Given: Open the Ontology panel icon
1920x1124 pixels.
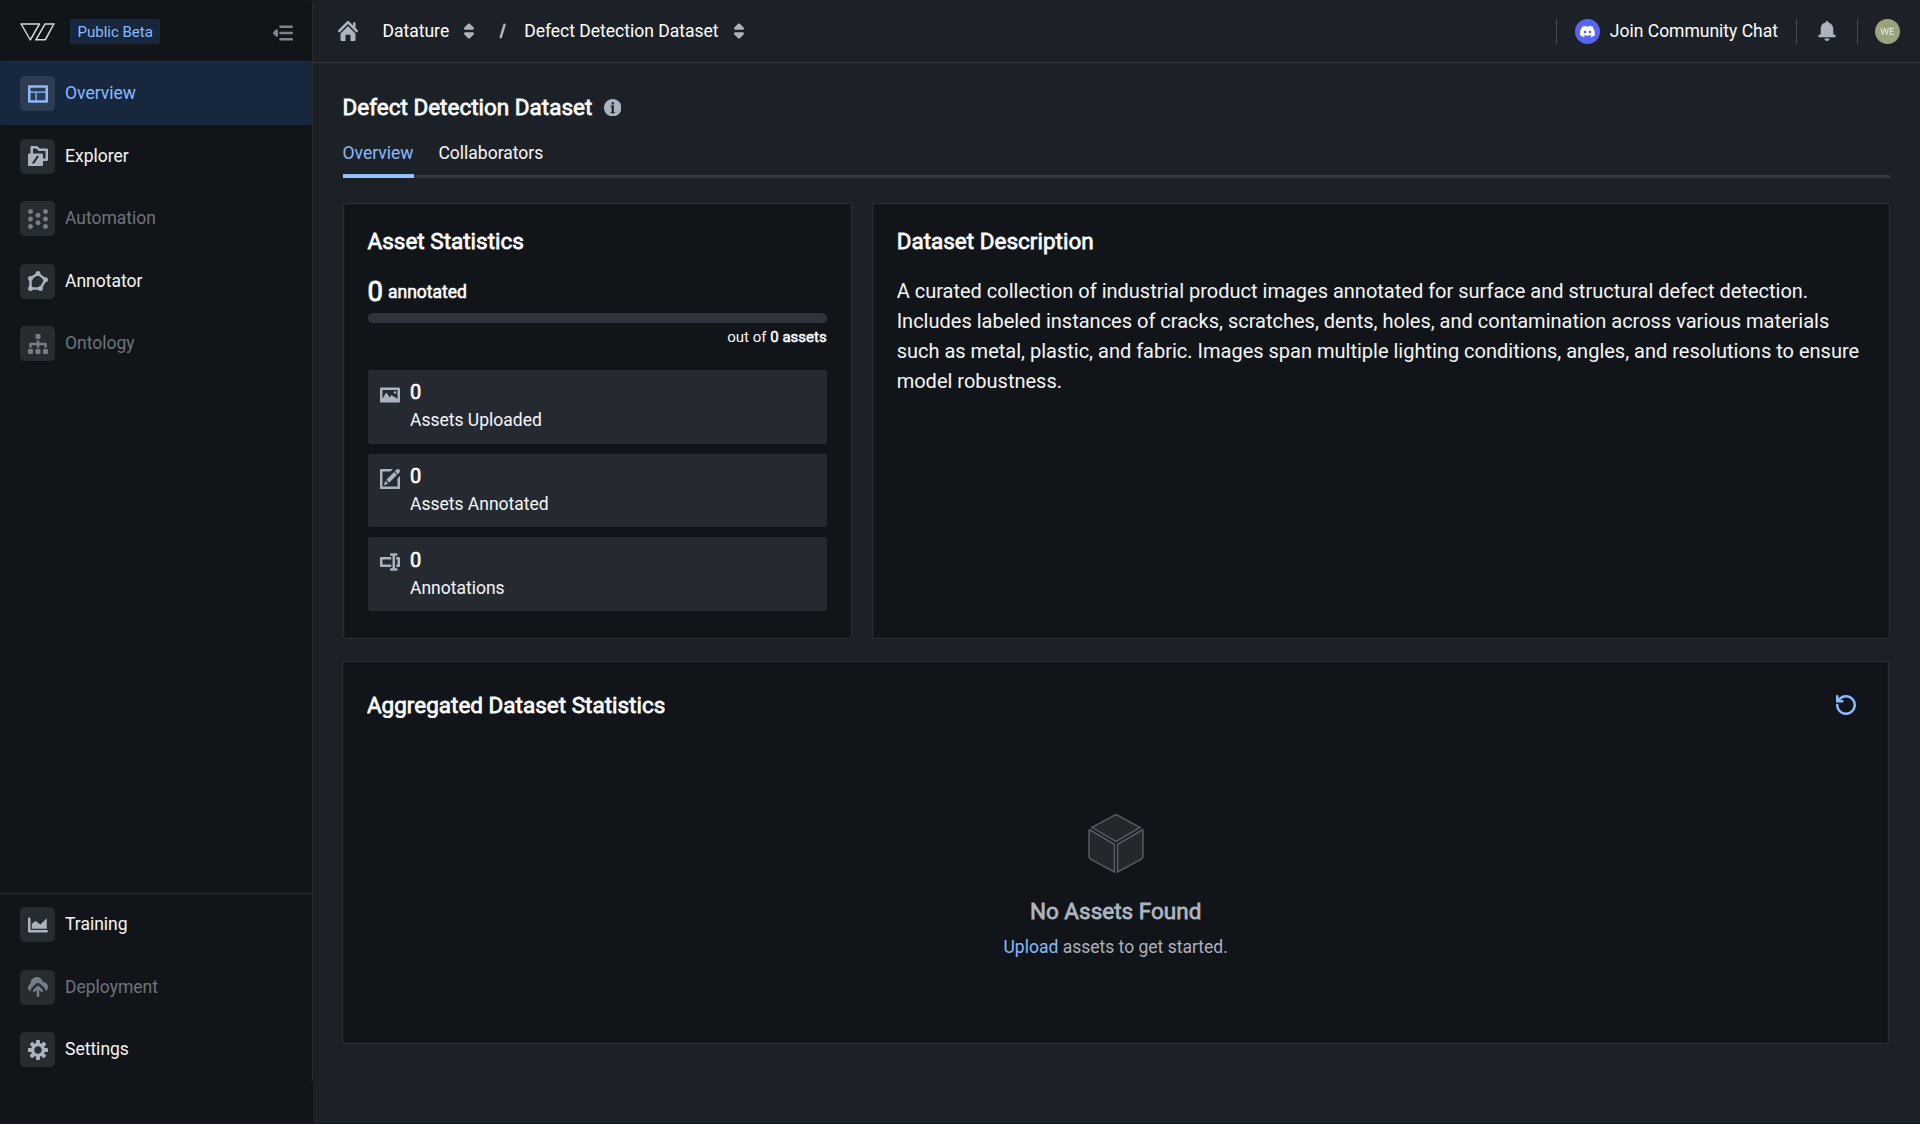Looking at the screenshot, I should pos(38,344).
